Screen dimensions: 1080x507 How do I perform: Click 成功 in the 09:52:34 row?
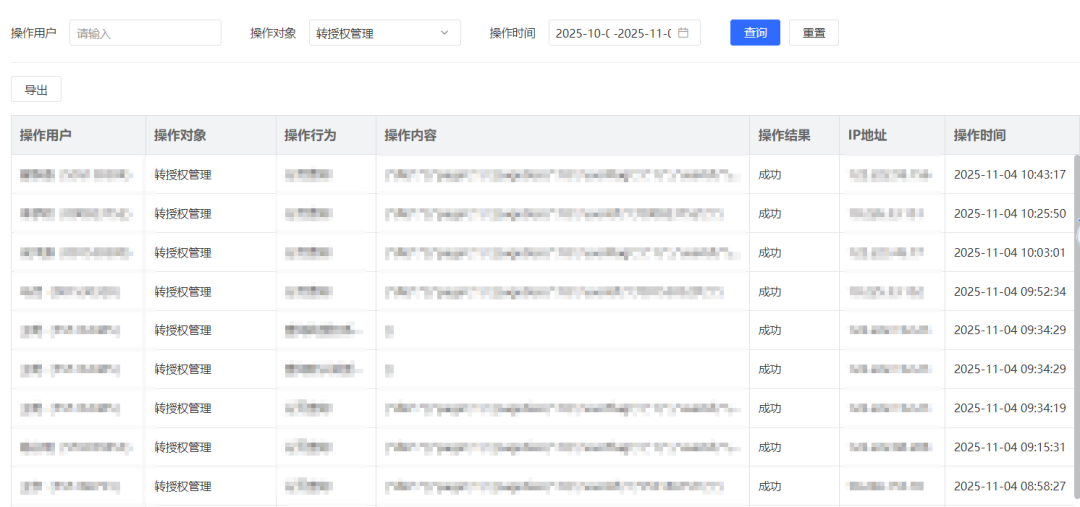[x=770, y=292]
